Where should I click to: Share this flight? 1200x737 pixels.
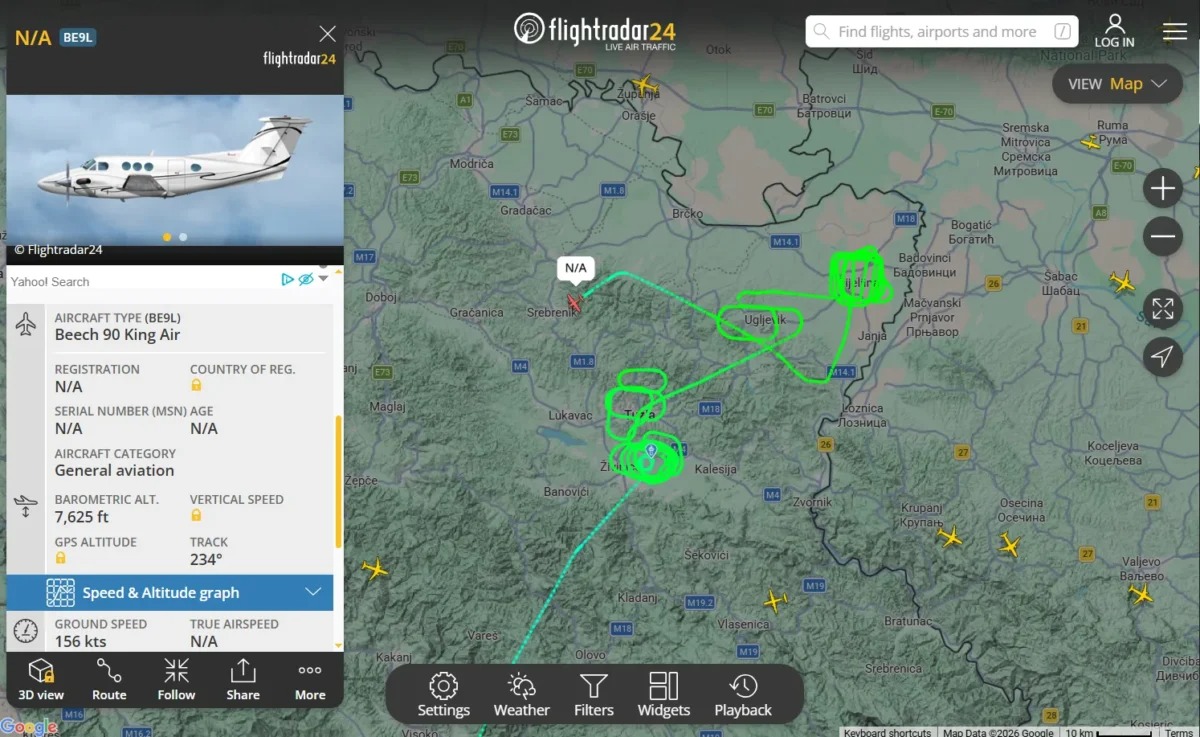coord(243,679)
